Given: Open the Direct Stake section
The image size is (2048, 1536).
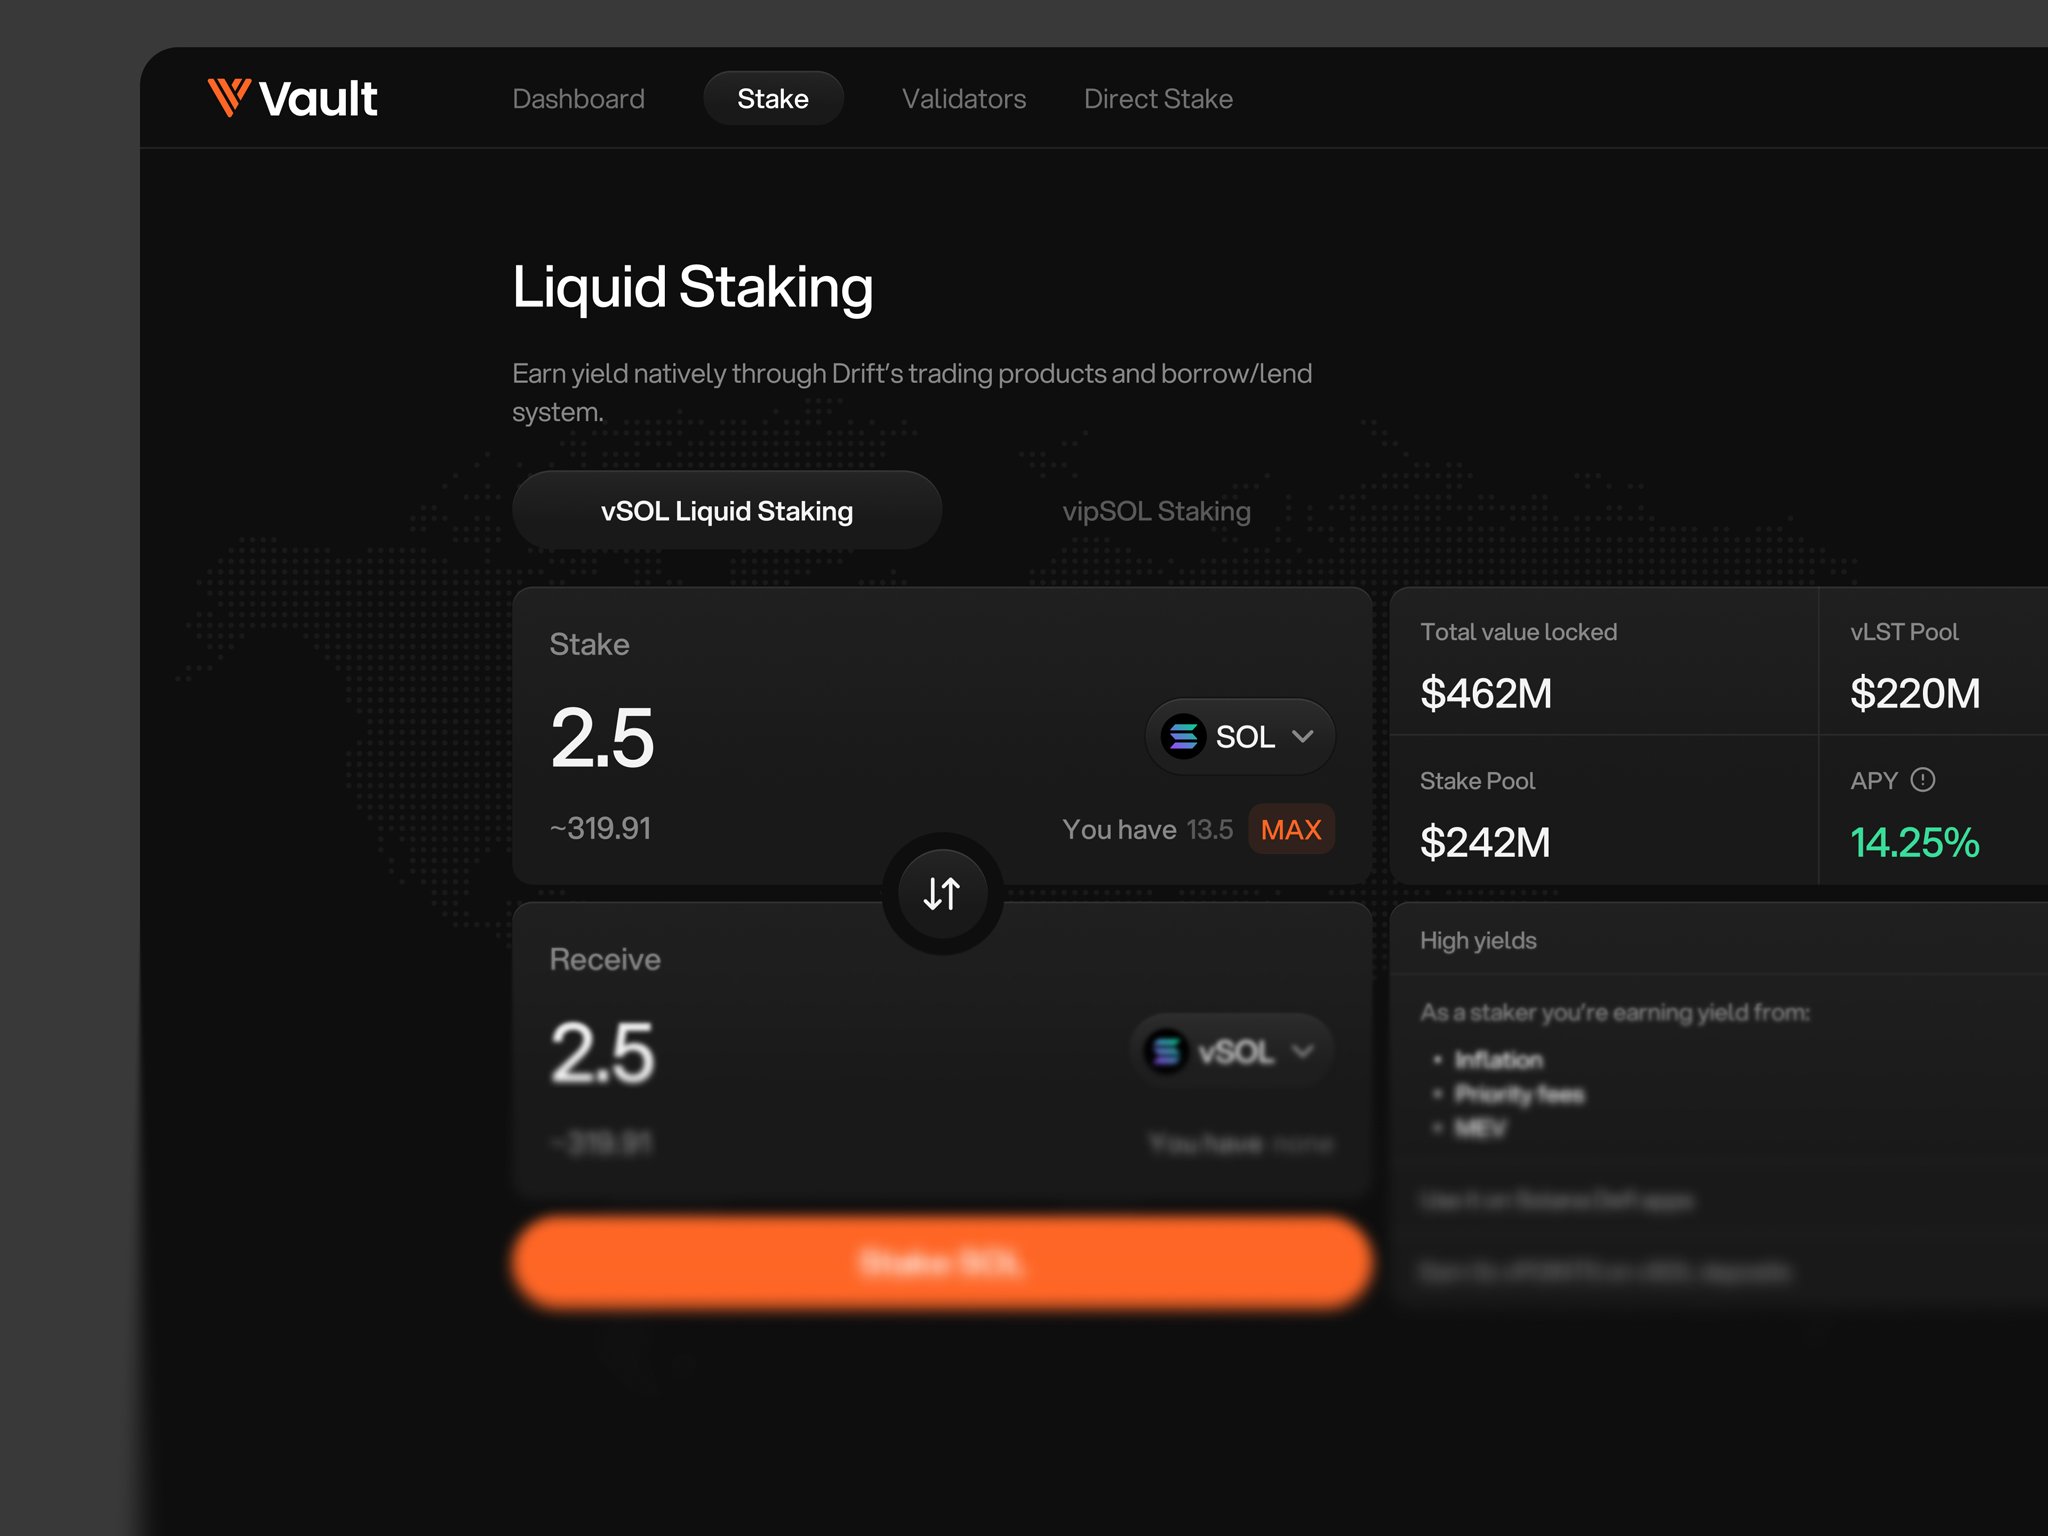Looking at the screenshot, I should [x=1158, y=98].
